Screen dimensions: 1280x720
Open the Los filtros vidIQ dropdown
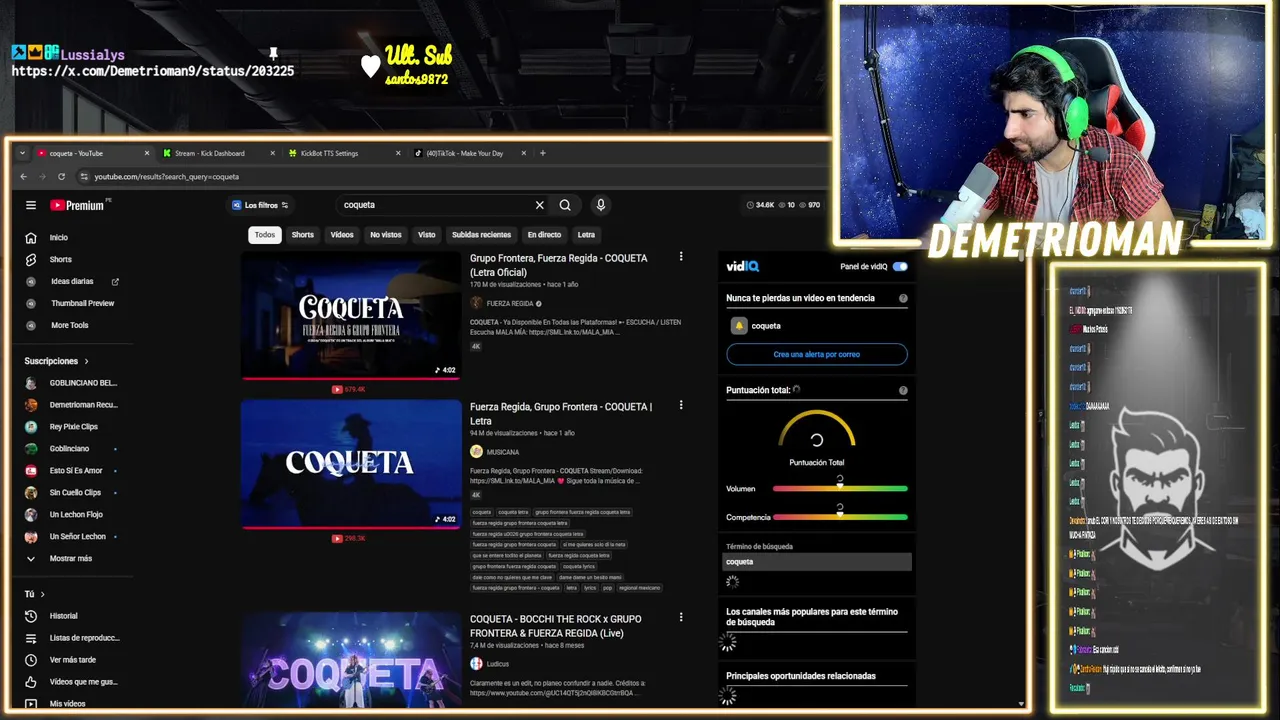[x=260, y=205]
